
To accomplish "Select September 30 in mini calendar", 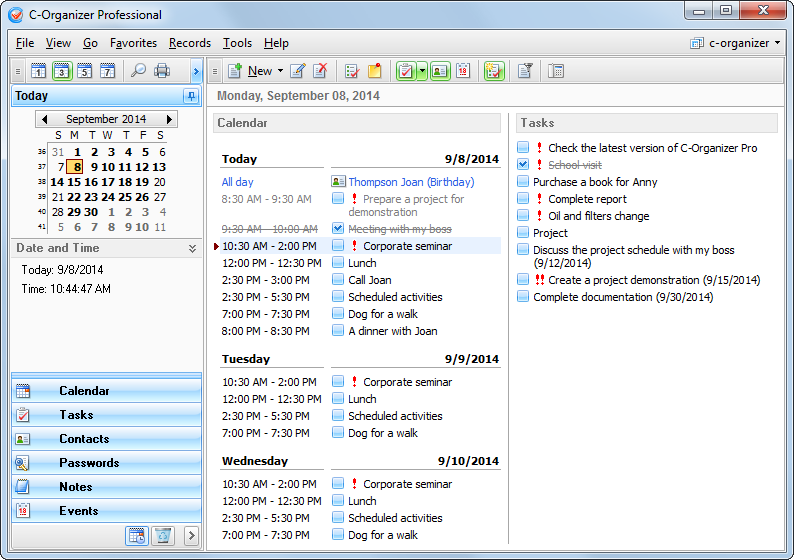I will [91, 212].
